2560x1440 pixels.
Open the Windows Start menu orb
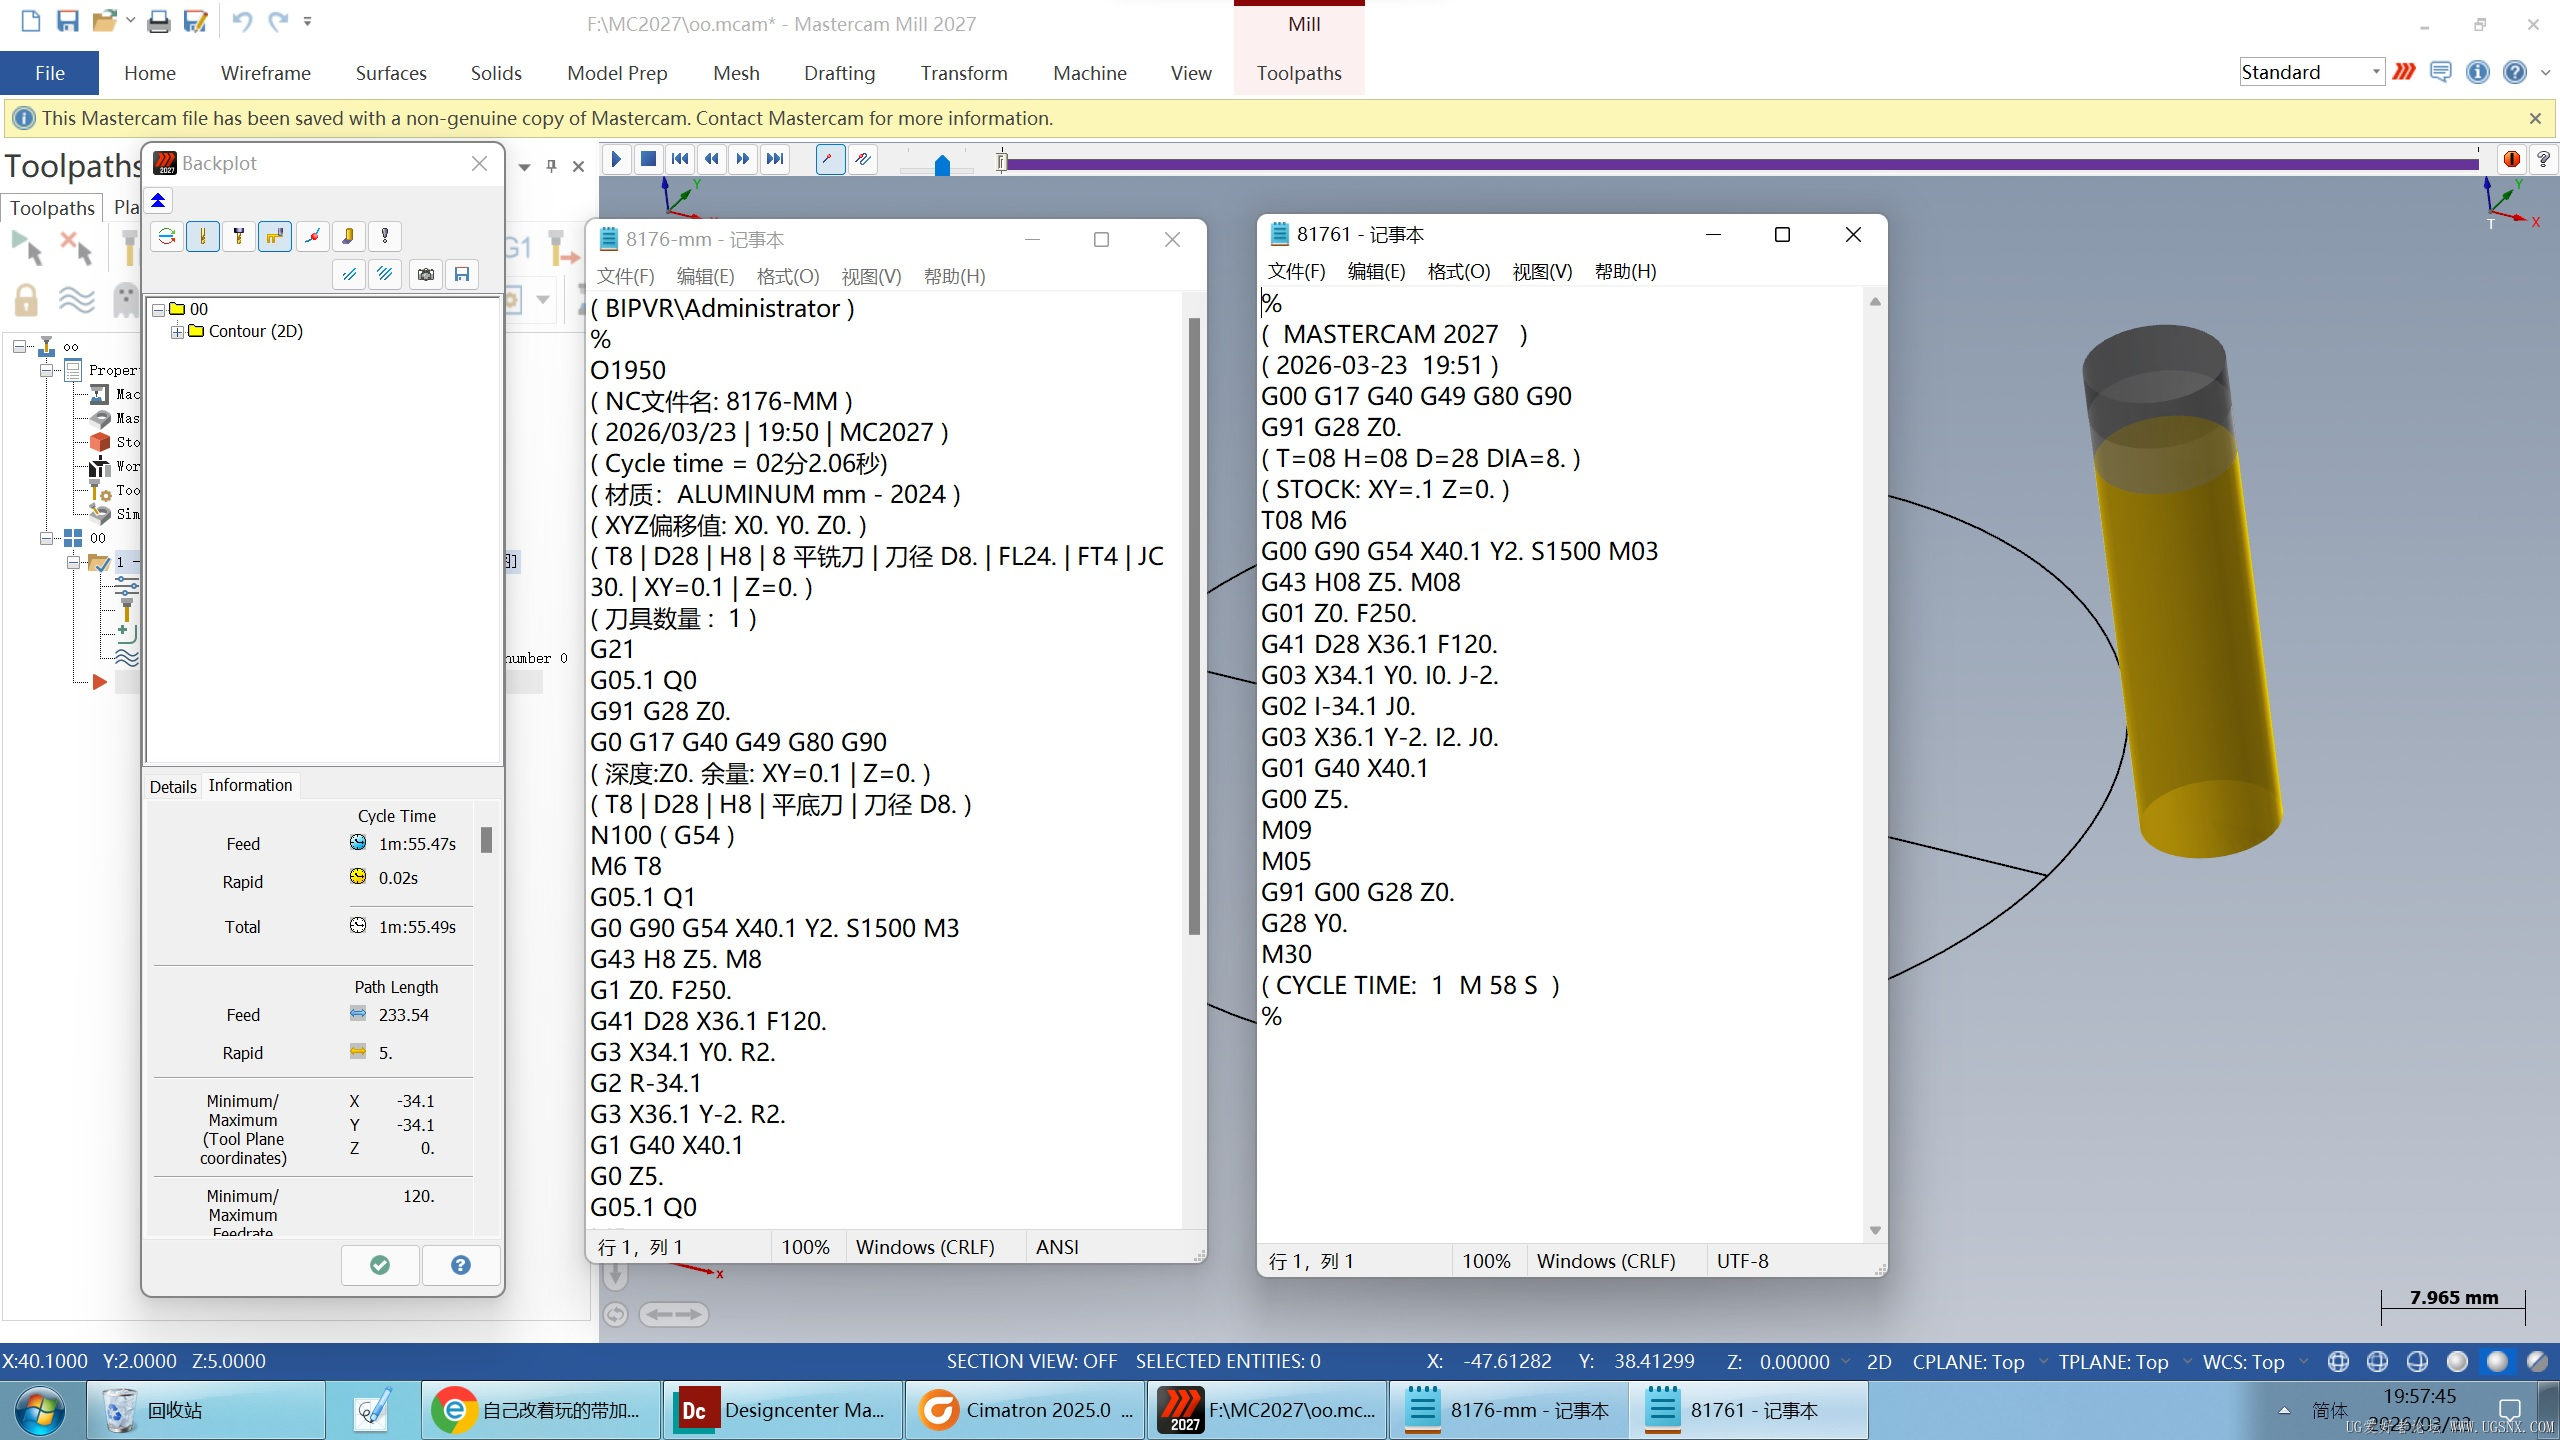pyautogui.click(x=40, y=1410)
